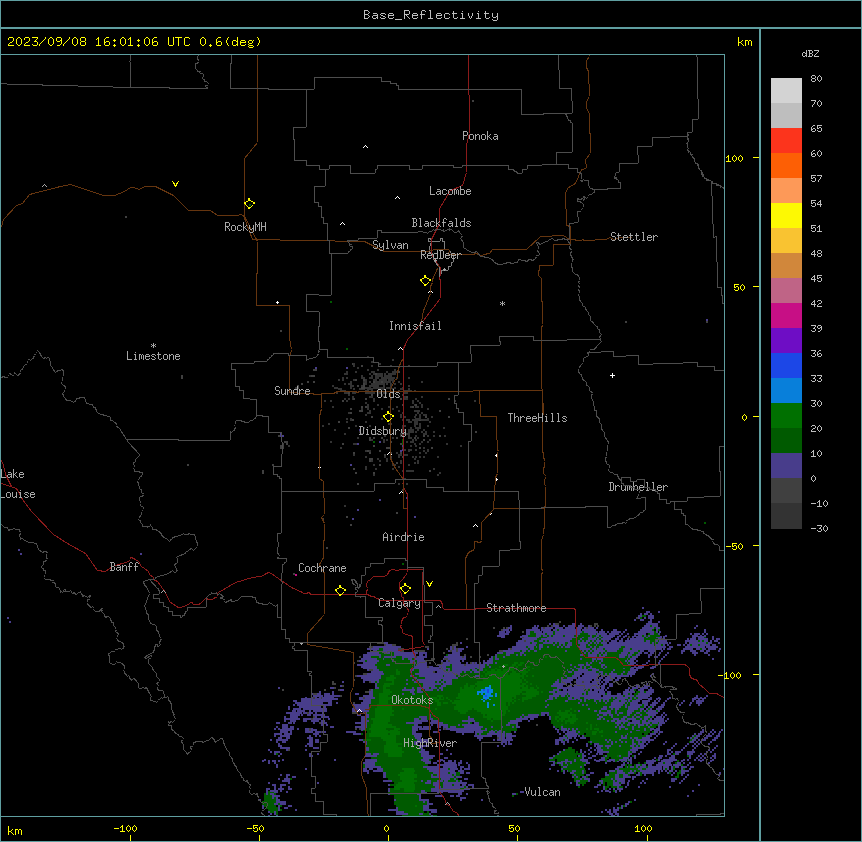
Task: Click the Strathmore label
Action: tap(516, 608)
